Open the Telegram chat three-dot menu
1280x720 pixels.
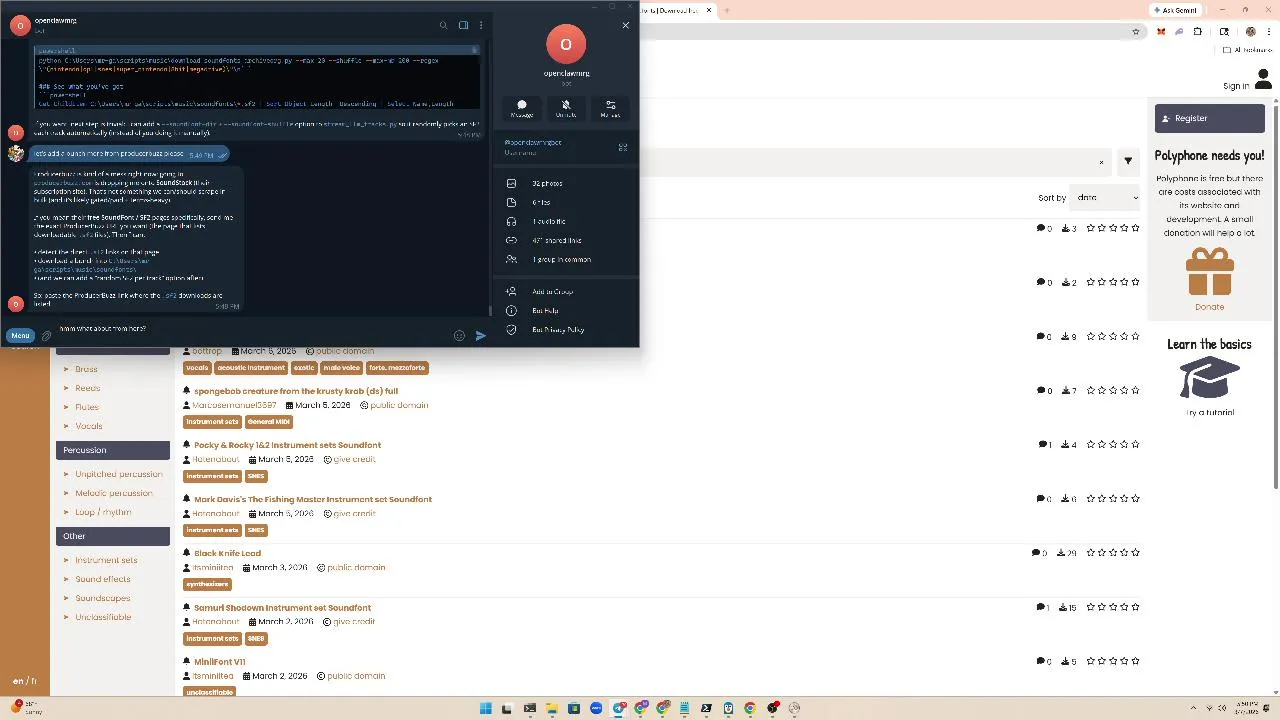(481, 25)
